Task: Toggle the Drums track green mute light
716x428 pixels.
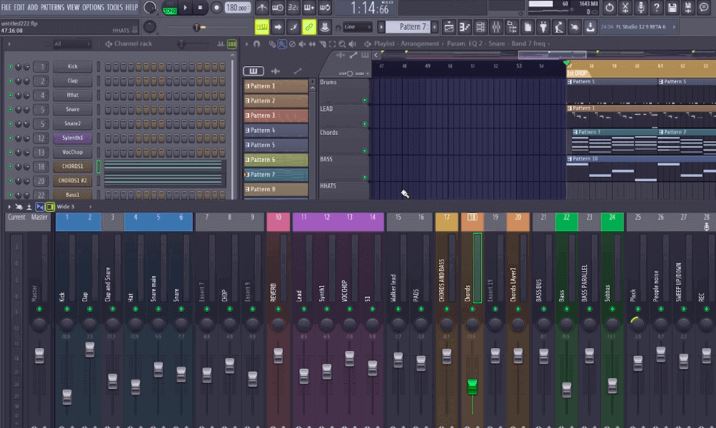Action: 364,100
